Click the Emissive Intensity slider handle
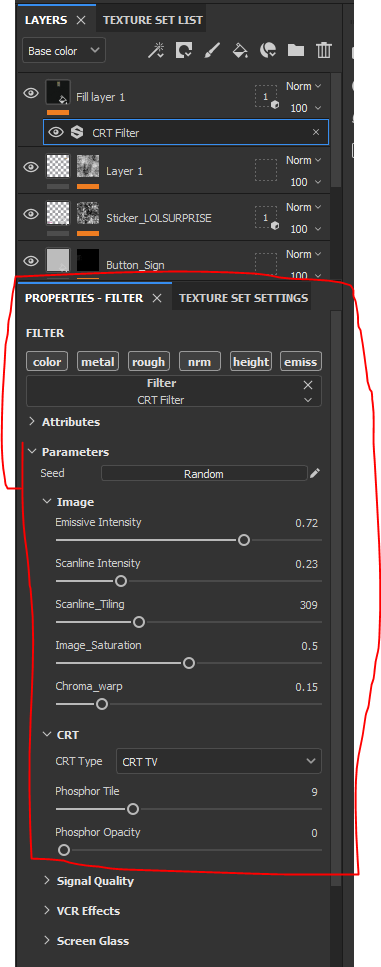Image resolution: width=381 pixels, height=967 pixels. (x=244, y=540)
